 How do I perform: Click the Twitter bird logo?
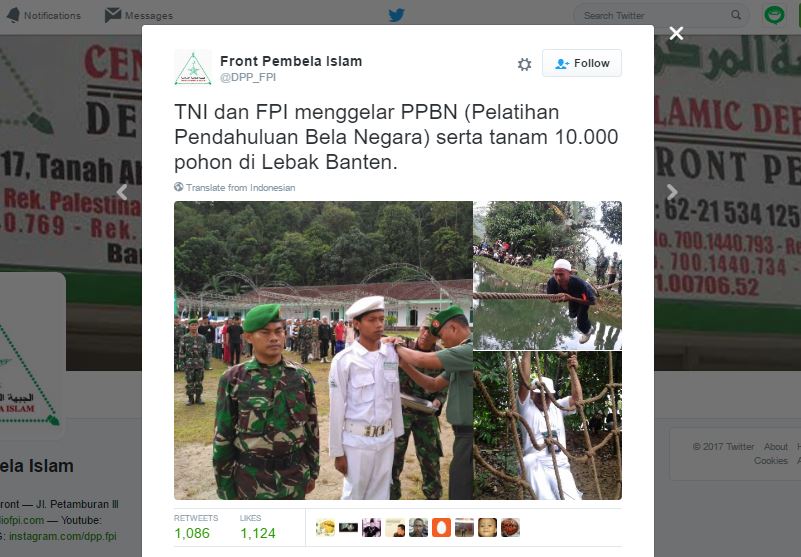[396, 15]
